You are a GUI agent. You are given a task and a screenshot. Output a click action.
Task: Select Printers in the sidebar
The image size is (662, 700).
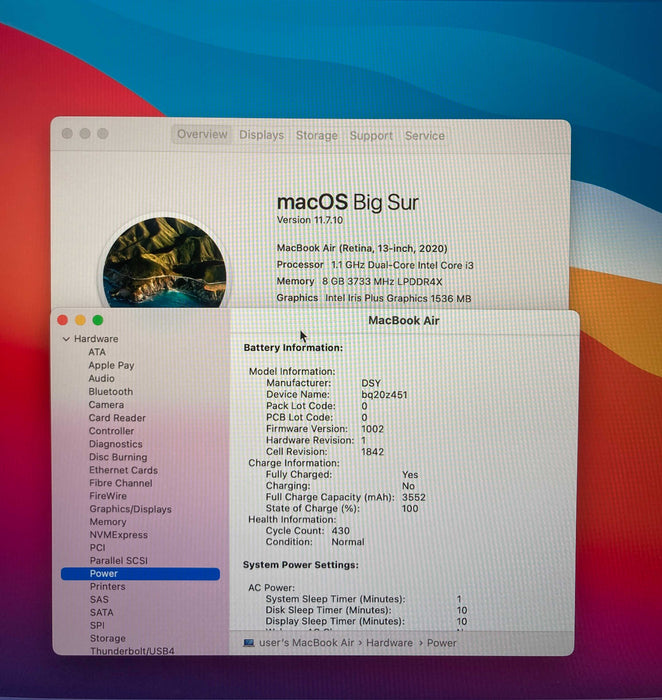[x=108, y=587]
